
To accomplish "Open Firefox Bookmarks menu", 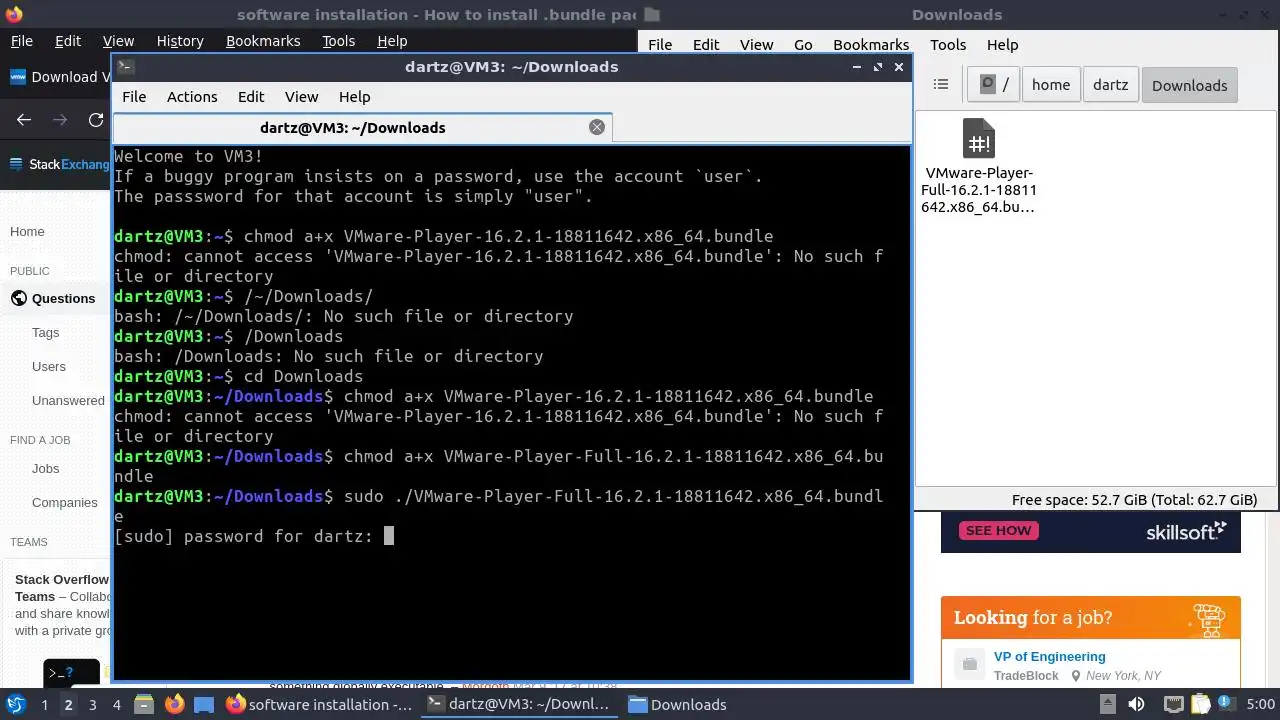I will tap(263, 41).
